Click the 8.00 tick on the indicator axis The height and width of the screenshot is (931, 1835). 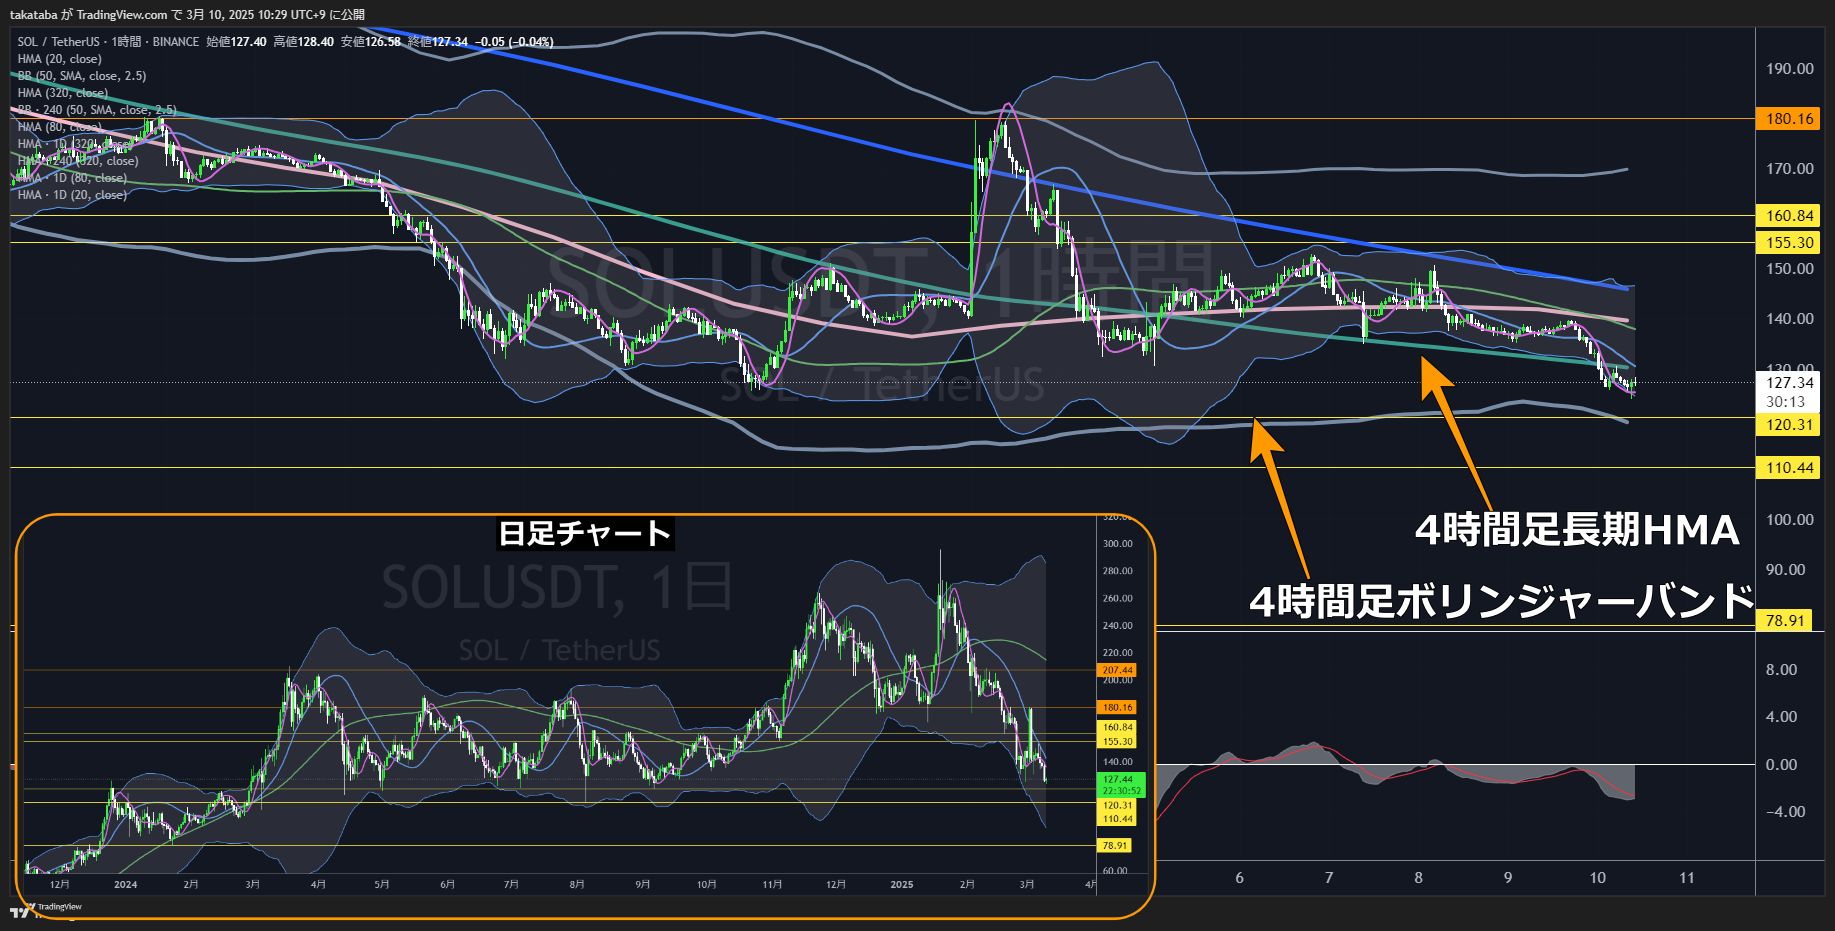coord(1781,670)
